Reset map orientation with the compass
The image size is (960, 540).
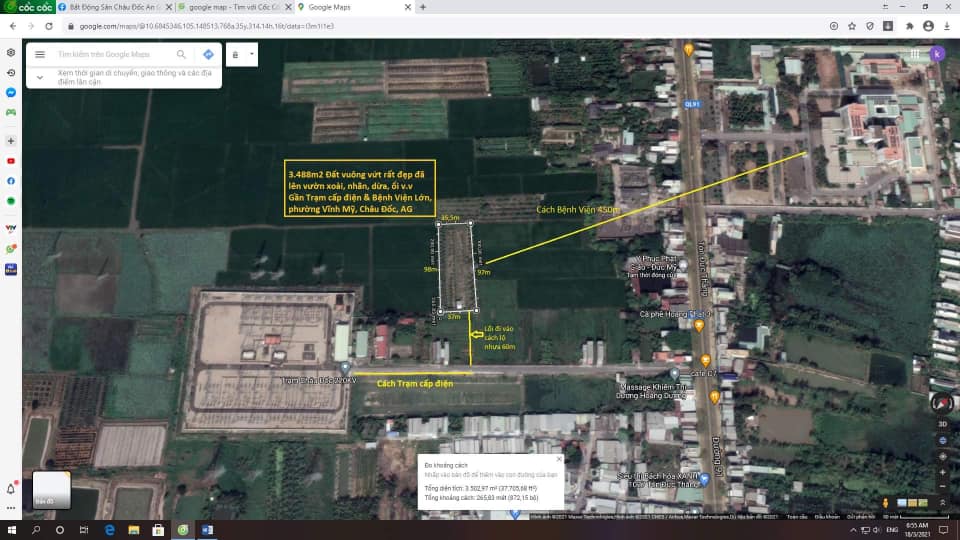[942, 403]
